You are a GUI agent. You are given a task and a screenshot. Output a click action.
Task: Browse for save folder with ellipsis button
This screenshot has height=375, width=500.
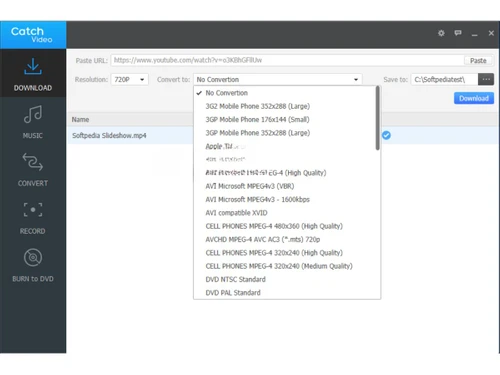click(486, 79)
